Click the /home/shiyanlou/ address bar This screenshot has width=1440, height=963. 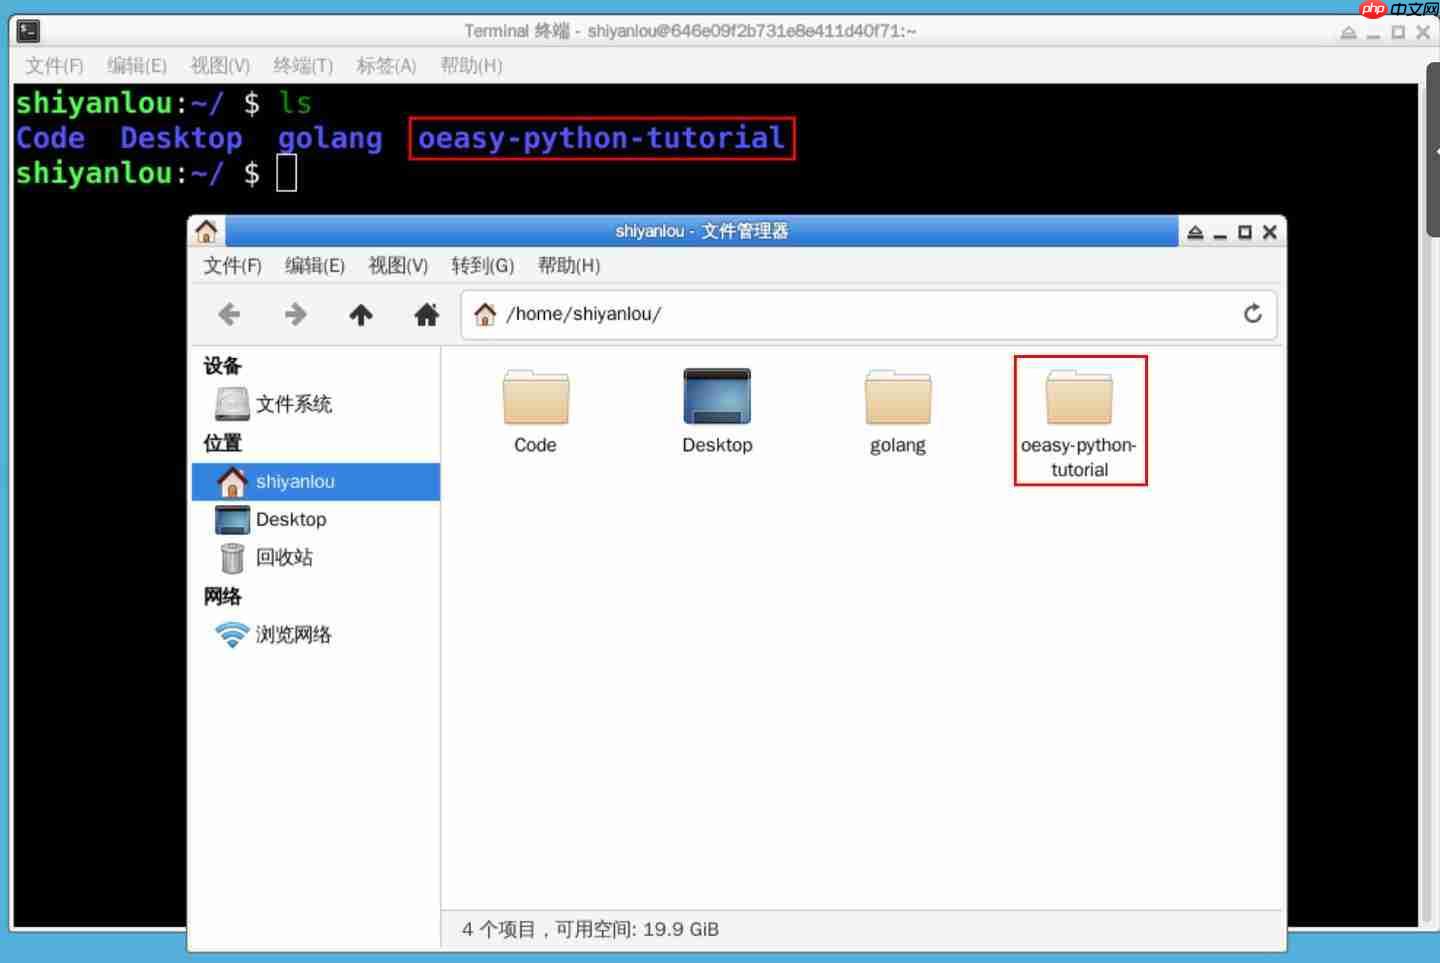point(800,314)
